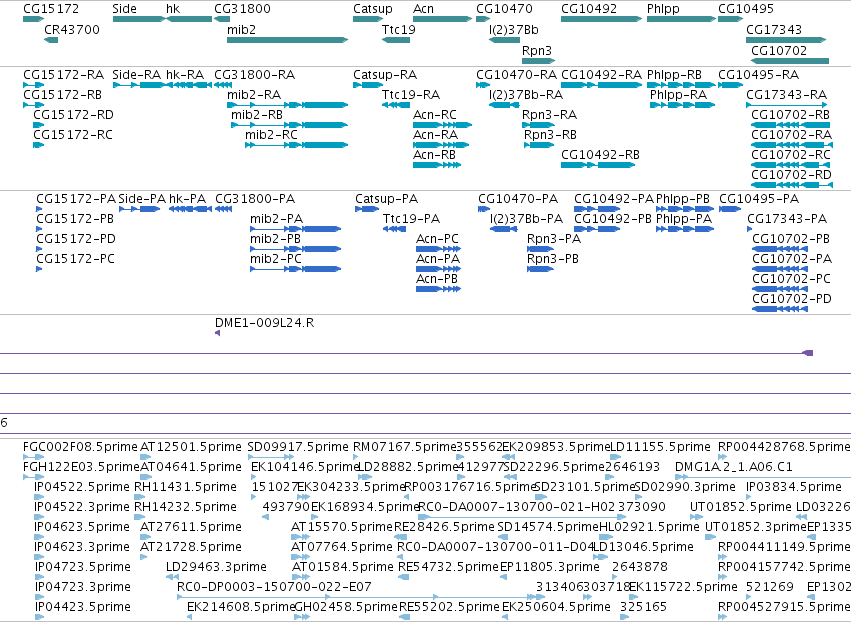The width and height of the screenshot is (851, 622).
Task: Click transcript Catsup-RA
Action: [x=385, y=75]
